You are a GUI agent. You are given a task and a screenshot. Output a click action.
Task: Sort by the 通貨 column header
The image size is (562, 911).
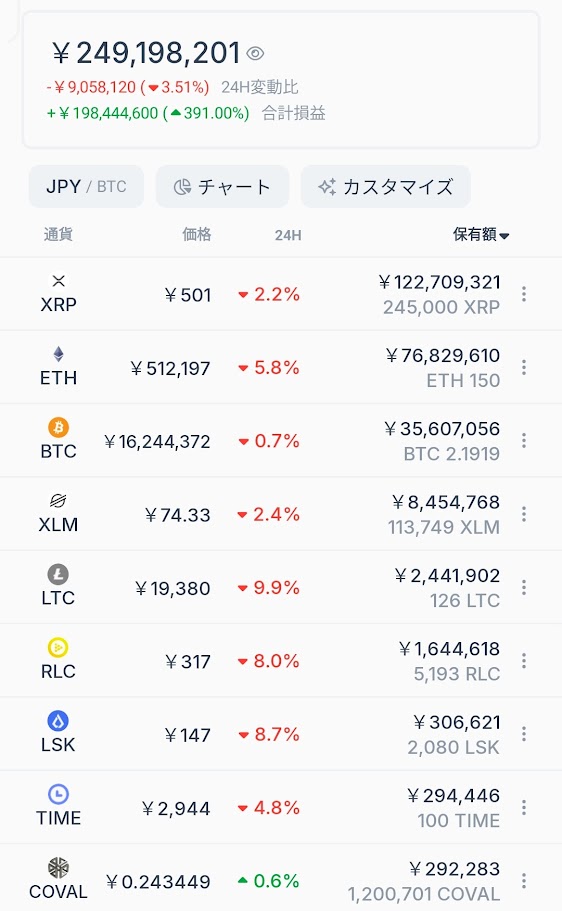click(58, 235)
